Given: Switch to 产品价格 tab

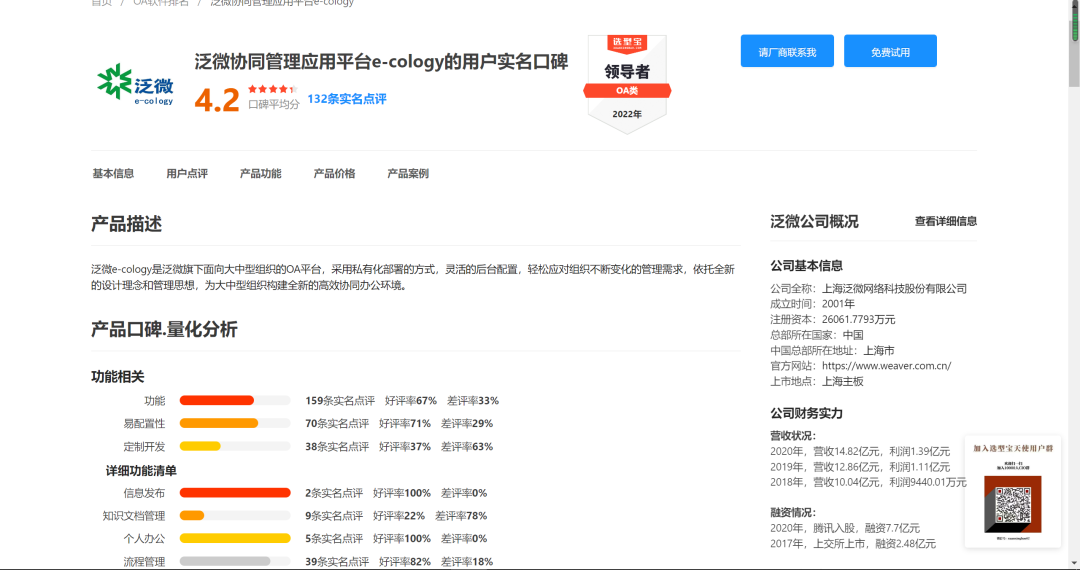Looking at the screenshot, I should tap(334, 173).
